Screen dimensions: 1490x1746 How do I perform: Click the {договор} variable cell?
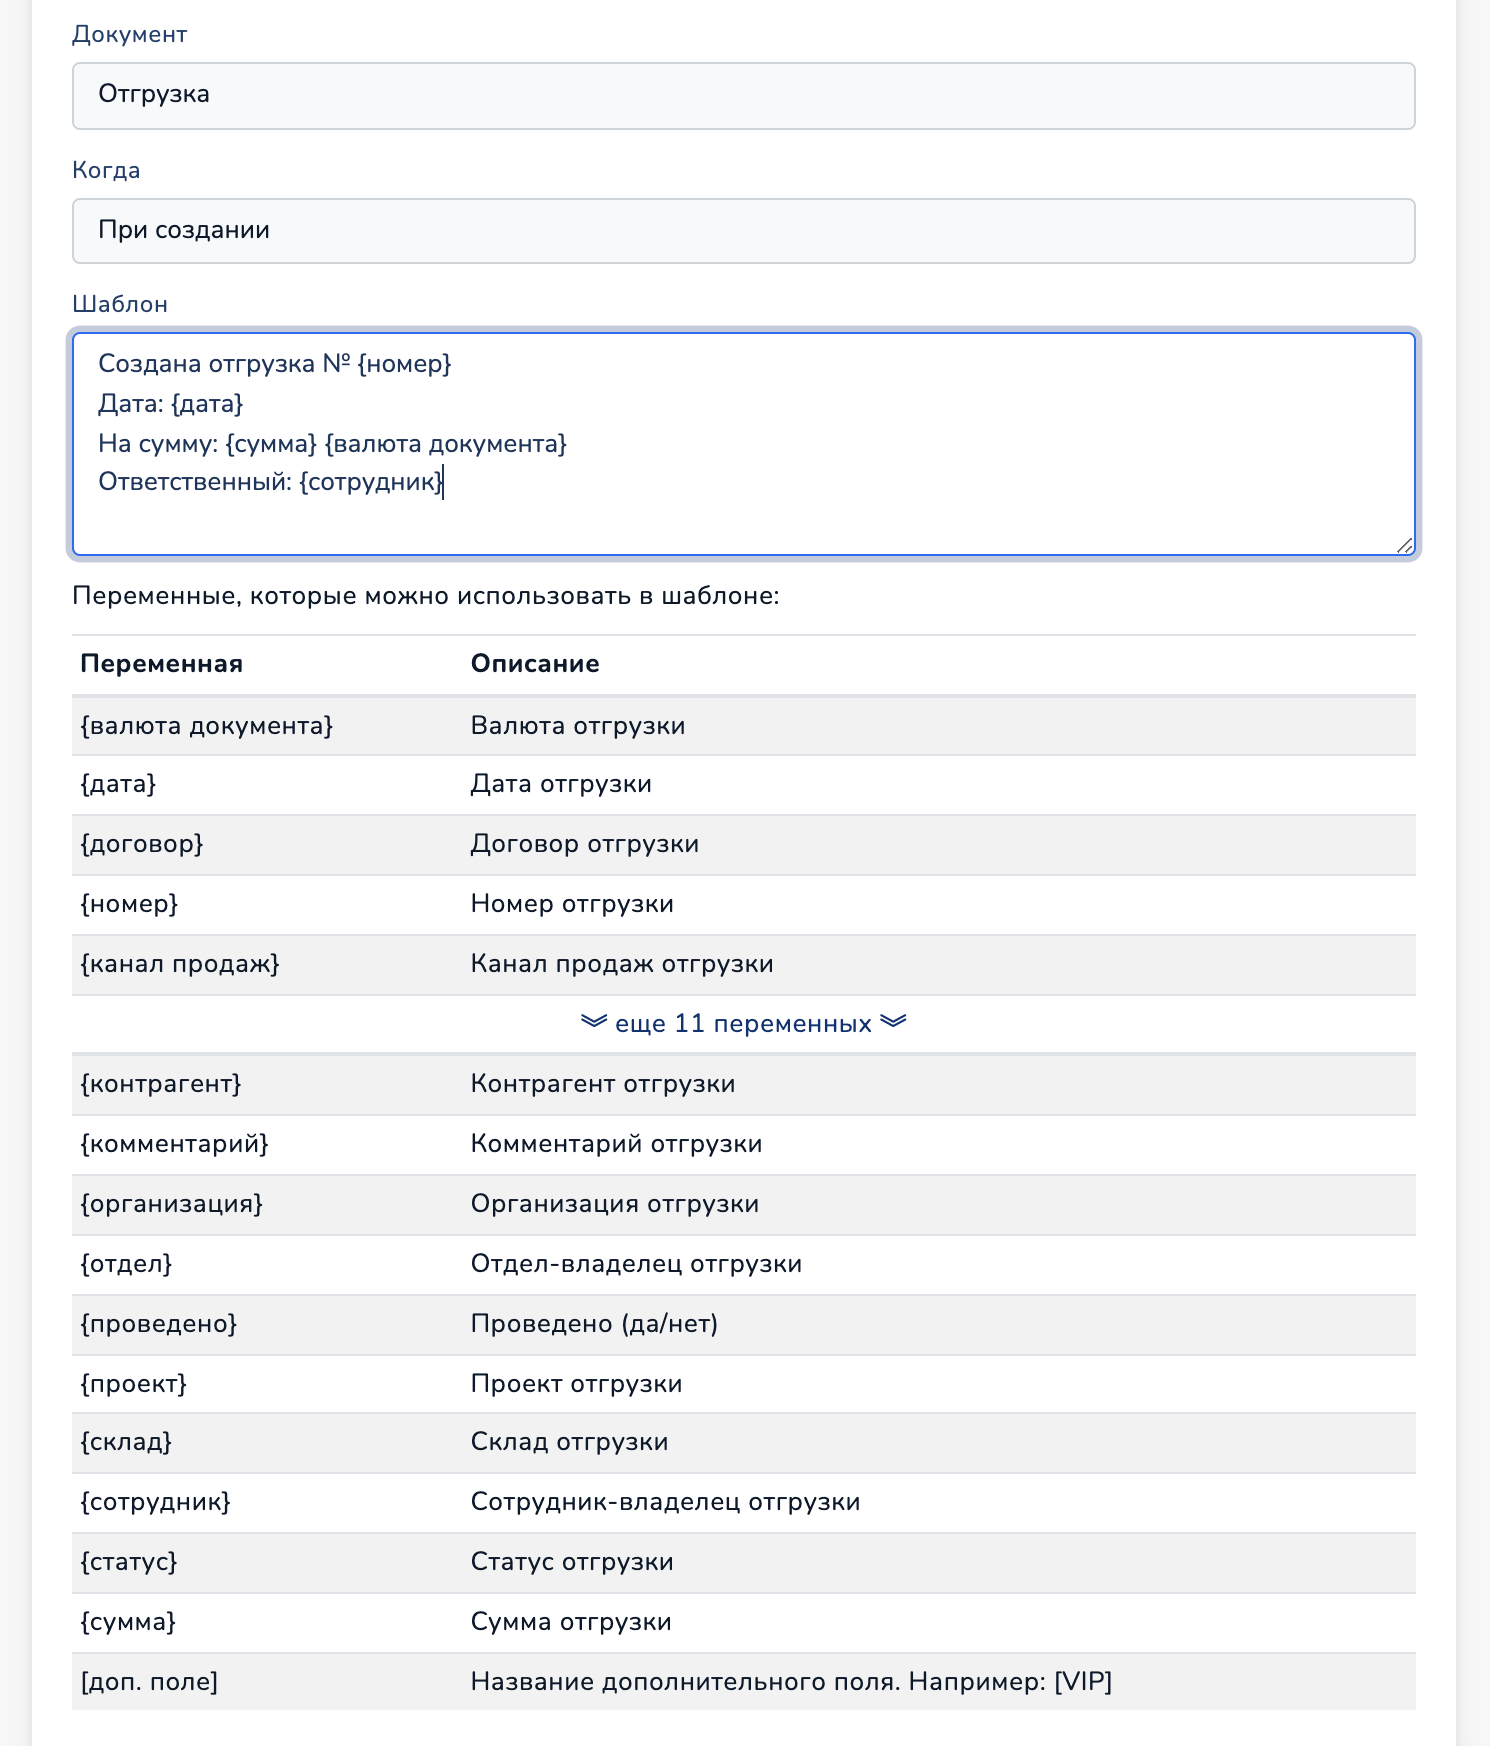point(142,844)
